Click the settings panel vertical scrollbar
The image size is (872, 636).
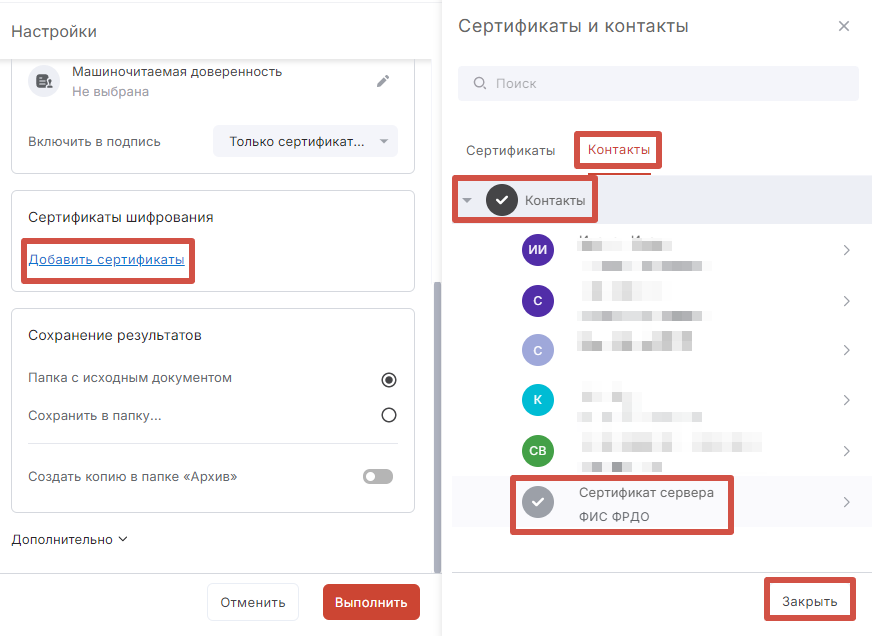coord(437,427)
